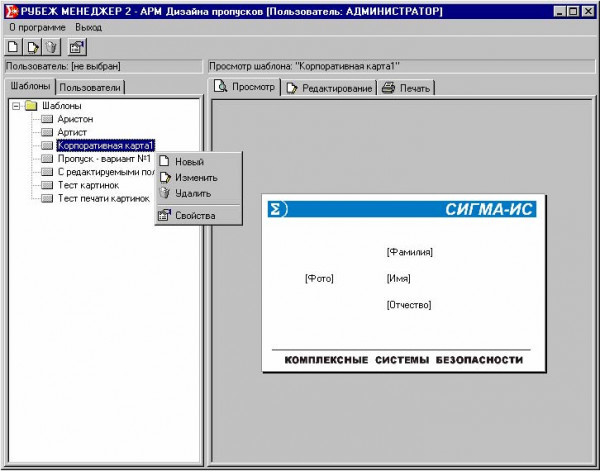Click the Properties toolbar icon
600x472 pixels.
point(77,47)
